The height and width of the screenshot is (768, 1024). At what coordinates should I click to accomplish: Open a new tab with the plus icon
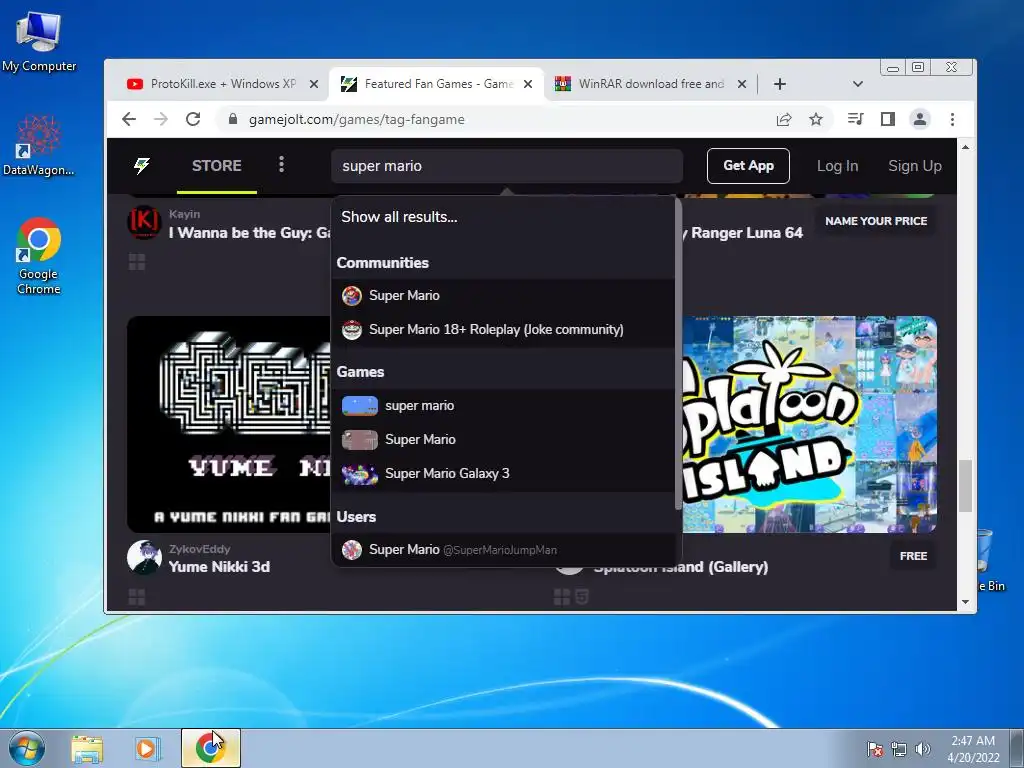click(780, 84)
